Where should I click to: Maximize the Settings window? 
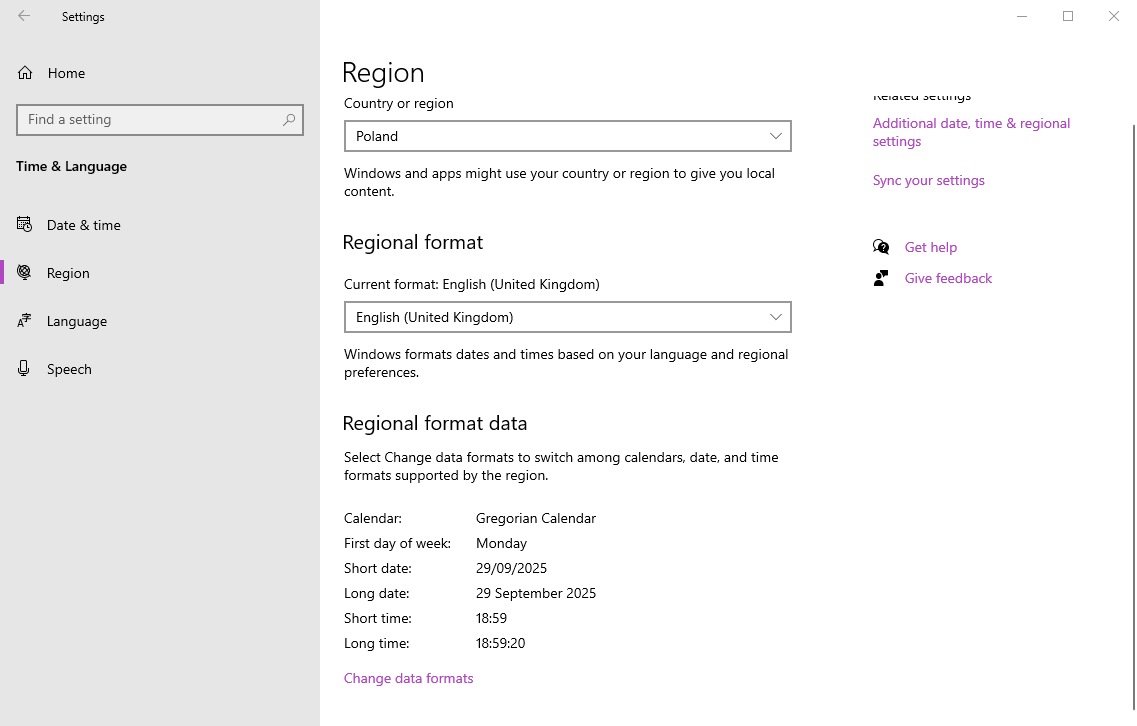click(1068, 16)
